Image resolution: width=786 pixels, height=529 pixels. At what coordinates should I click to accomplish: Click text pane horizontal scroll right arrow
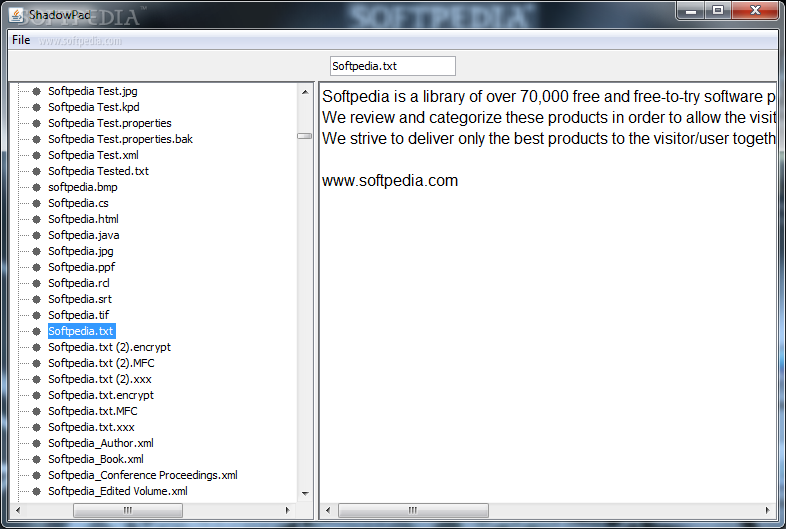pos(767,510)
